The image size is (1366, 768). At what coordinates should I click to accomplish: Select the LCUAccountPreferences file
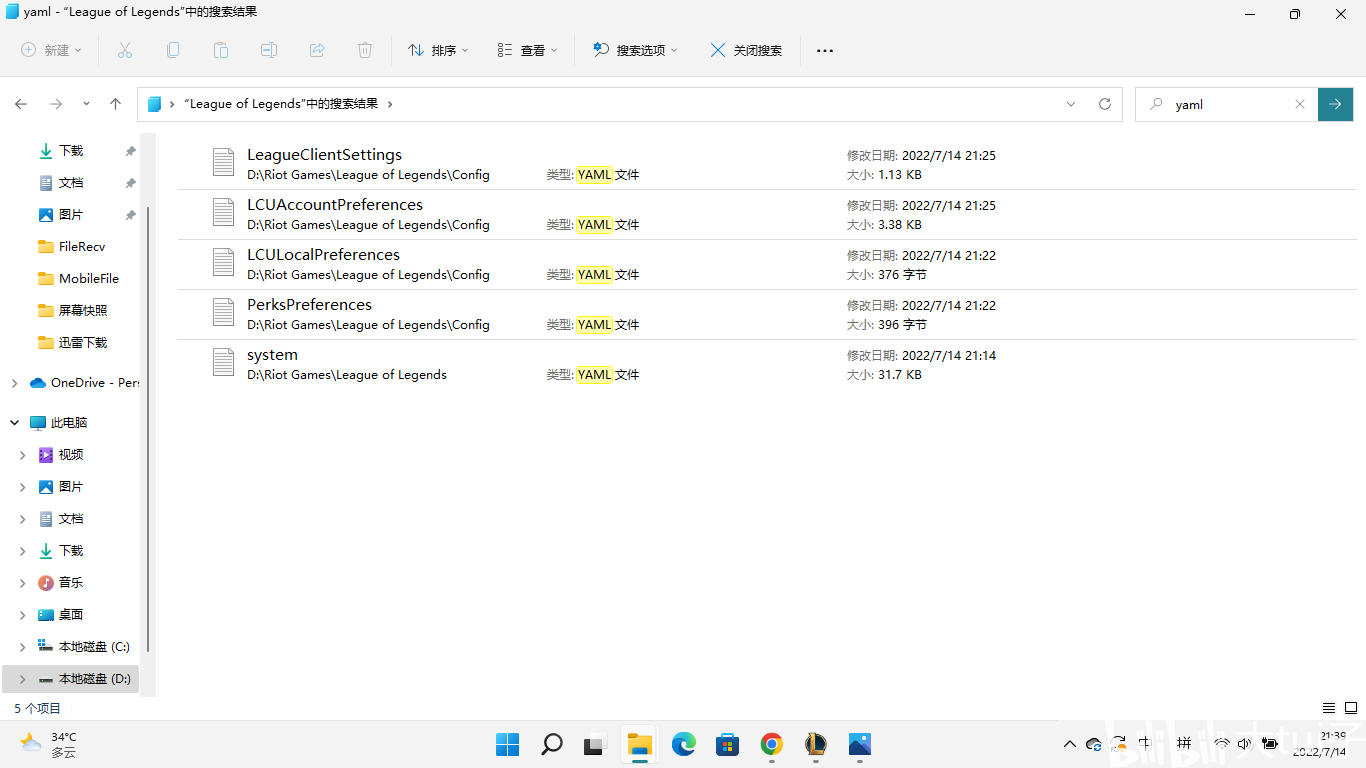pyautogui.click(x=768, y=214)
